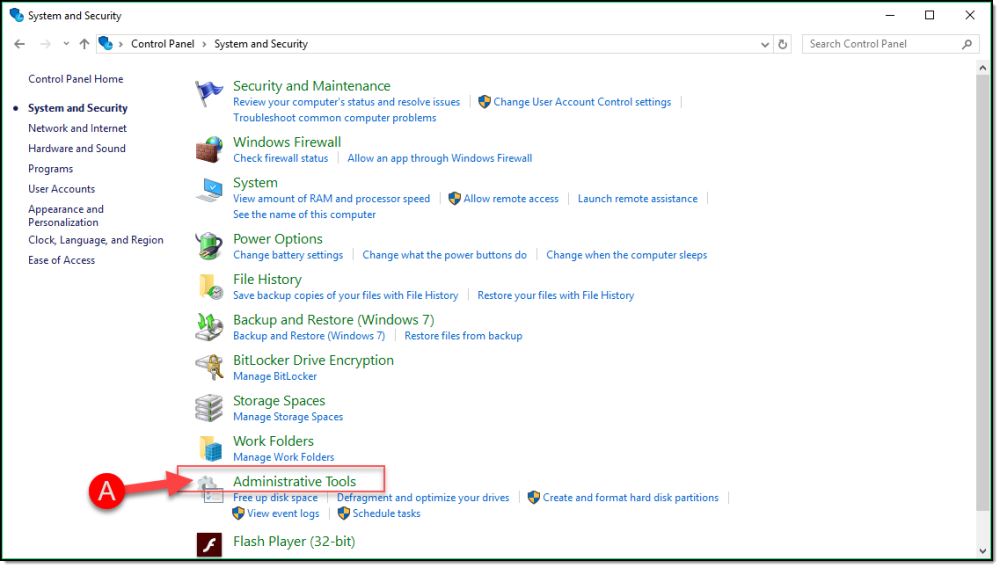Click Free up disk space
Image resolution: width=1000 pixels, height=568 pixels.
[x=275, y=498]
